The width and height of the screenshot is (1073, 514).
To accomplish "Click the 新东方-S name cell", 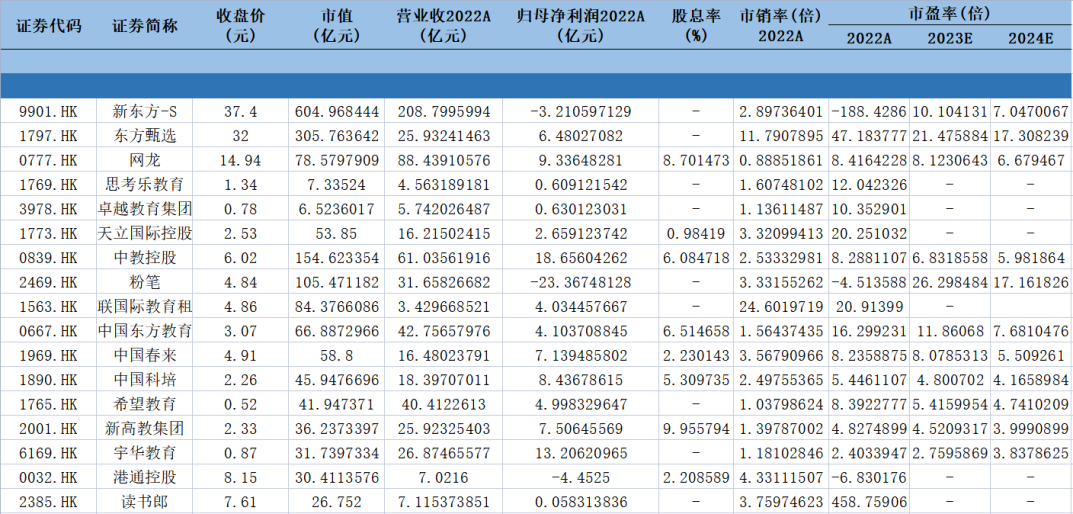I will point(145,111).
